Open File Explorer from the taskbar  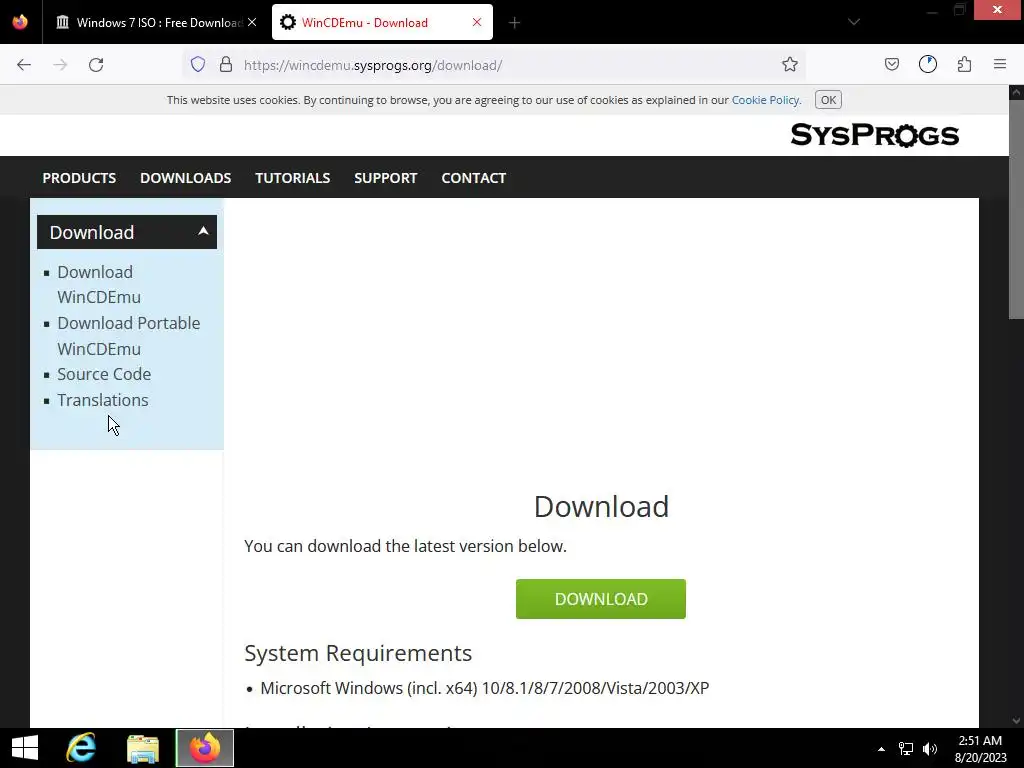(x=142, y=748)
